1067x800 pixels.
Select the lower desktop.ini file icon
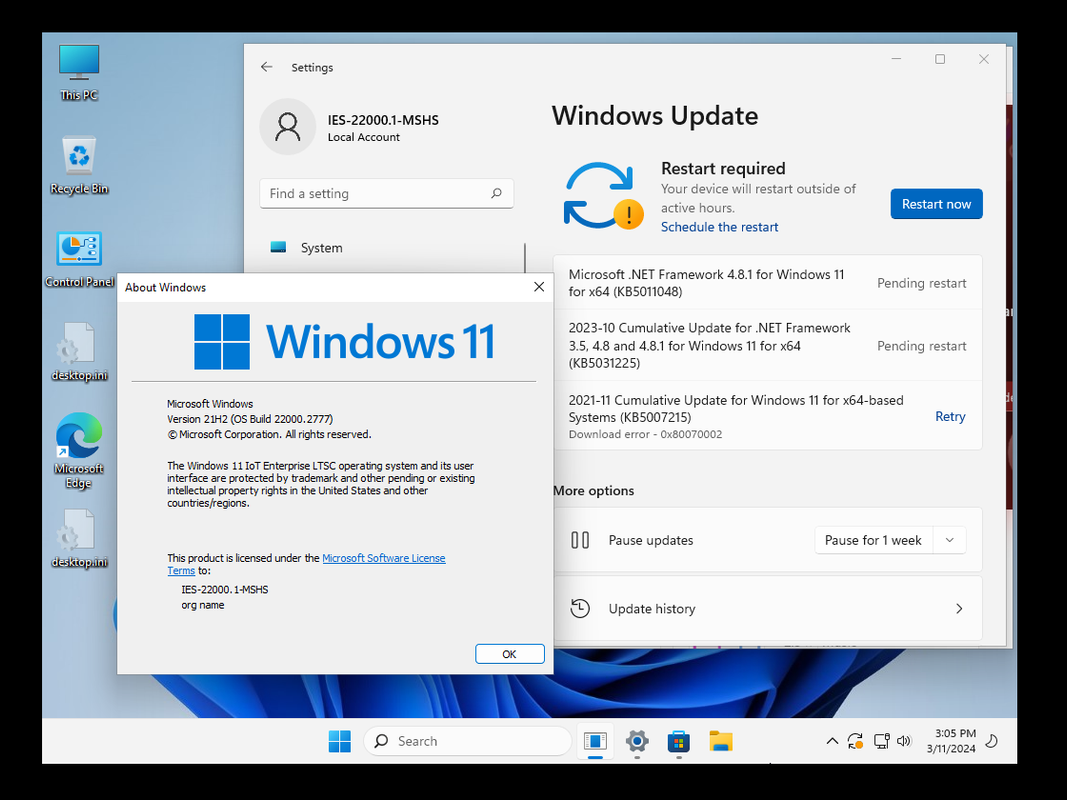click(x=79, y=539)
